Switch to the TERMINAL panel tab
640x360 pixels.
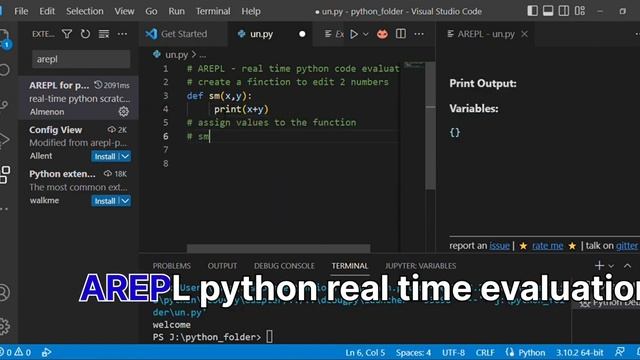click(350, 266)
